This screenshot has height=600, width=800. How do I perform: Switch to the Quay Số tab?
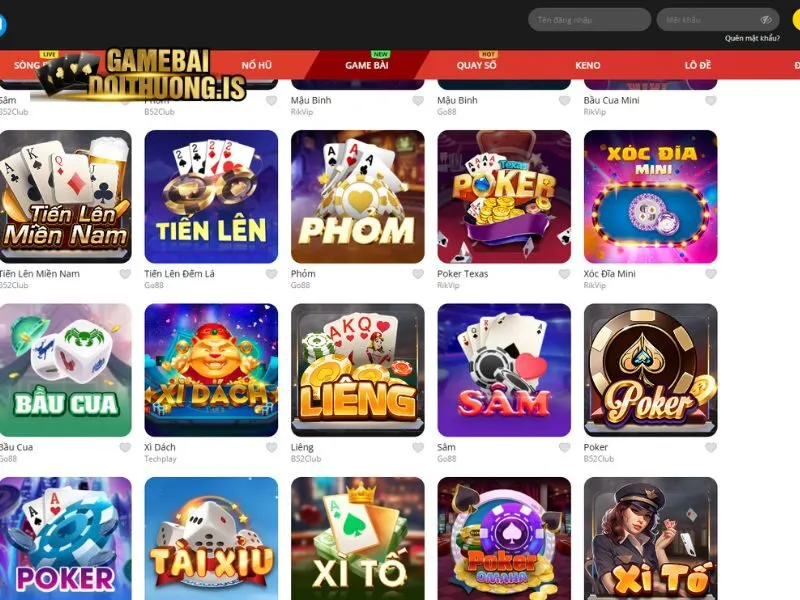click(477, 65)
